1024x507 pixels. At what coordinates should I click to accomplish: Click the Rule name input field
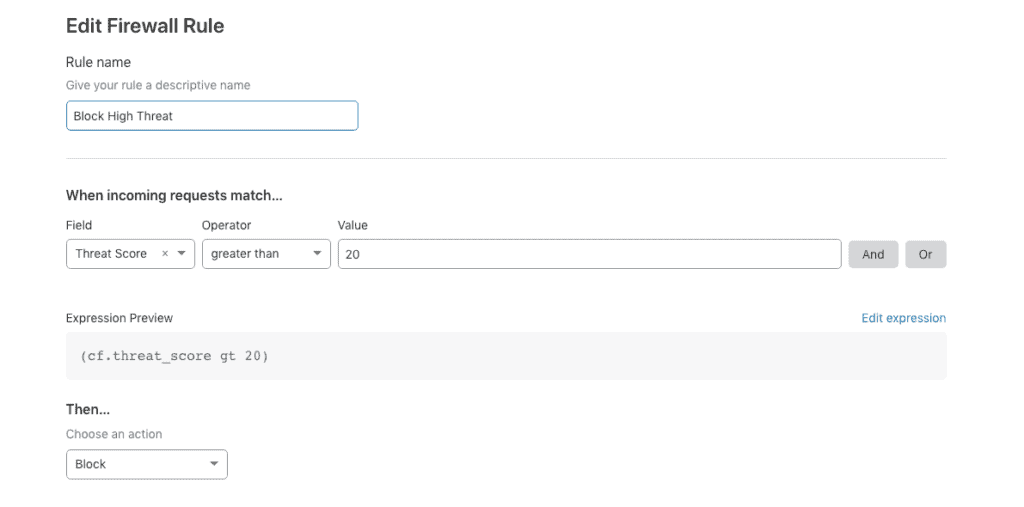point(212,116)
